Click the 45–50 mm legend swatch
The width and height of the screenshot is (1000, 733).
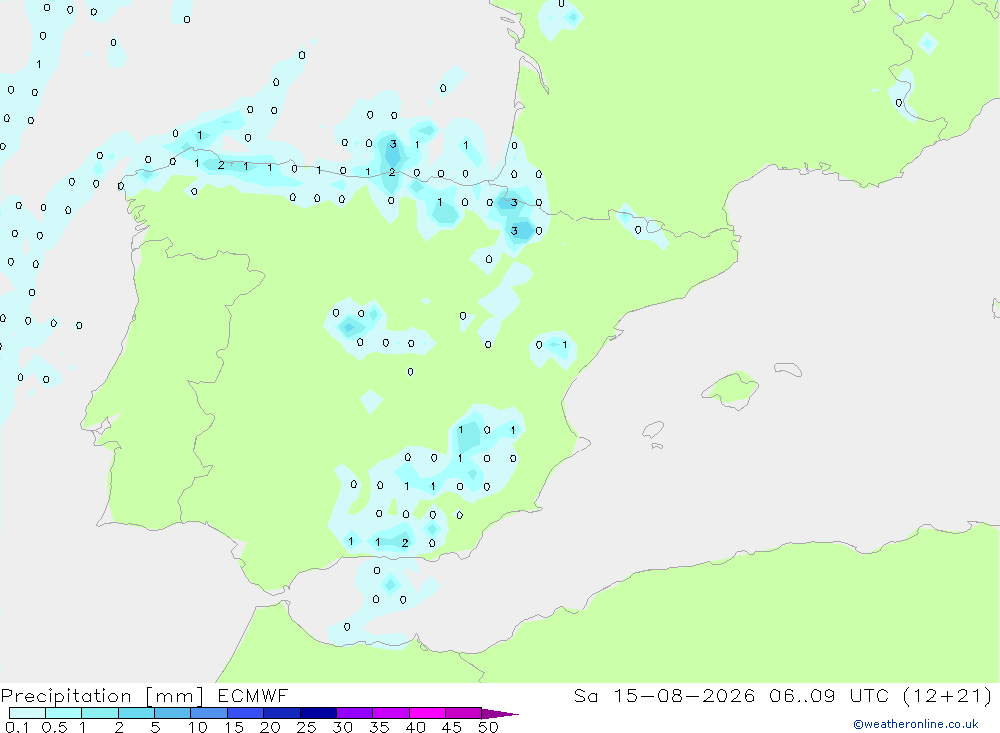click(x=464, y=713)
